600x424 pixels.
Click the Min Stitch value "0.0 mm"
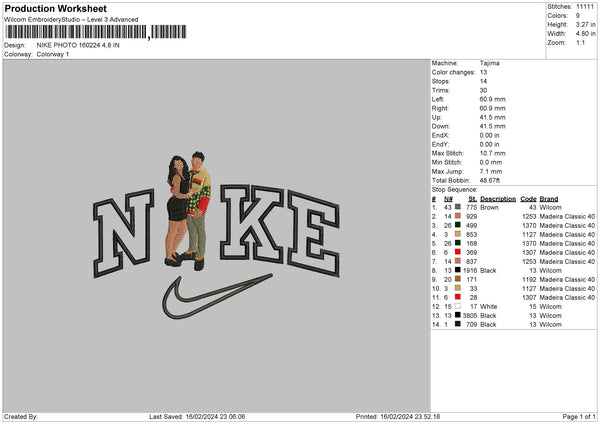[x=491, y=162]
